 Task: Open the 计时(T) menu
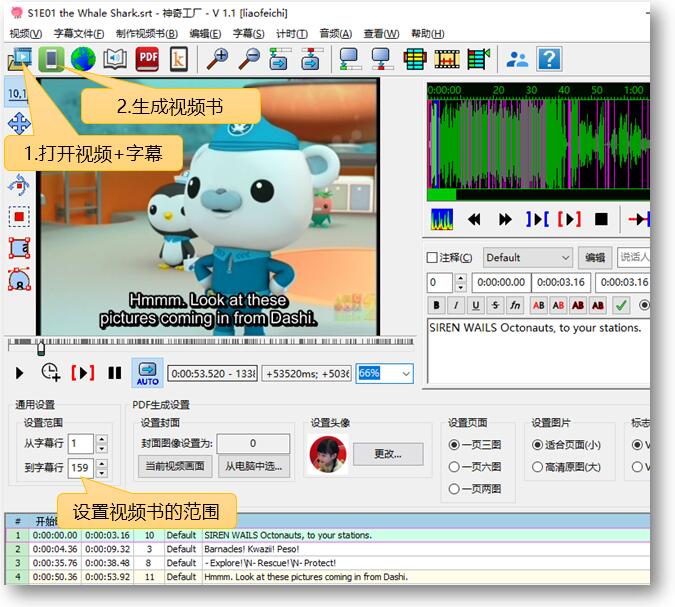[x=292, y=34]
